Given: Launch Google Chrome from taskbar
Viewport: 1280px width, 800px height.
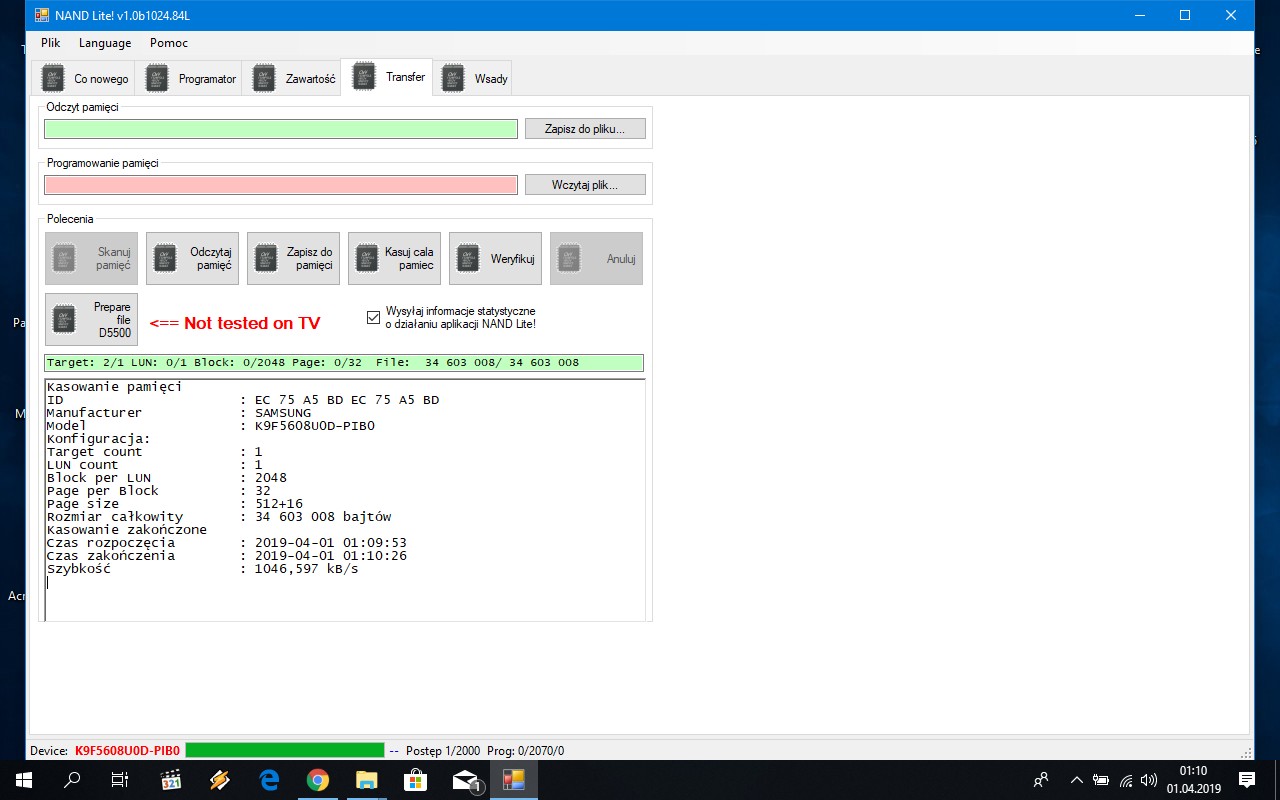Looking at the screenshot, I should pyautogui.click(x=318, y=780).
